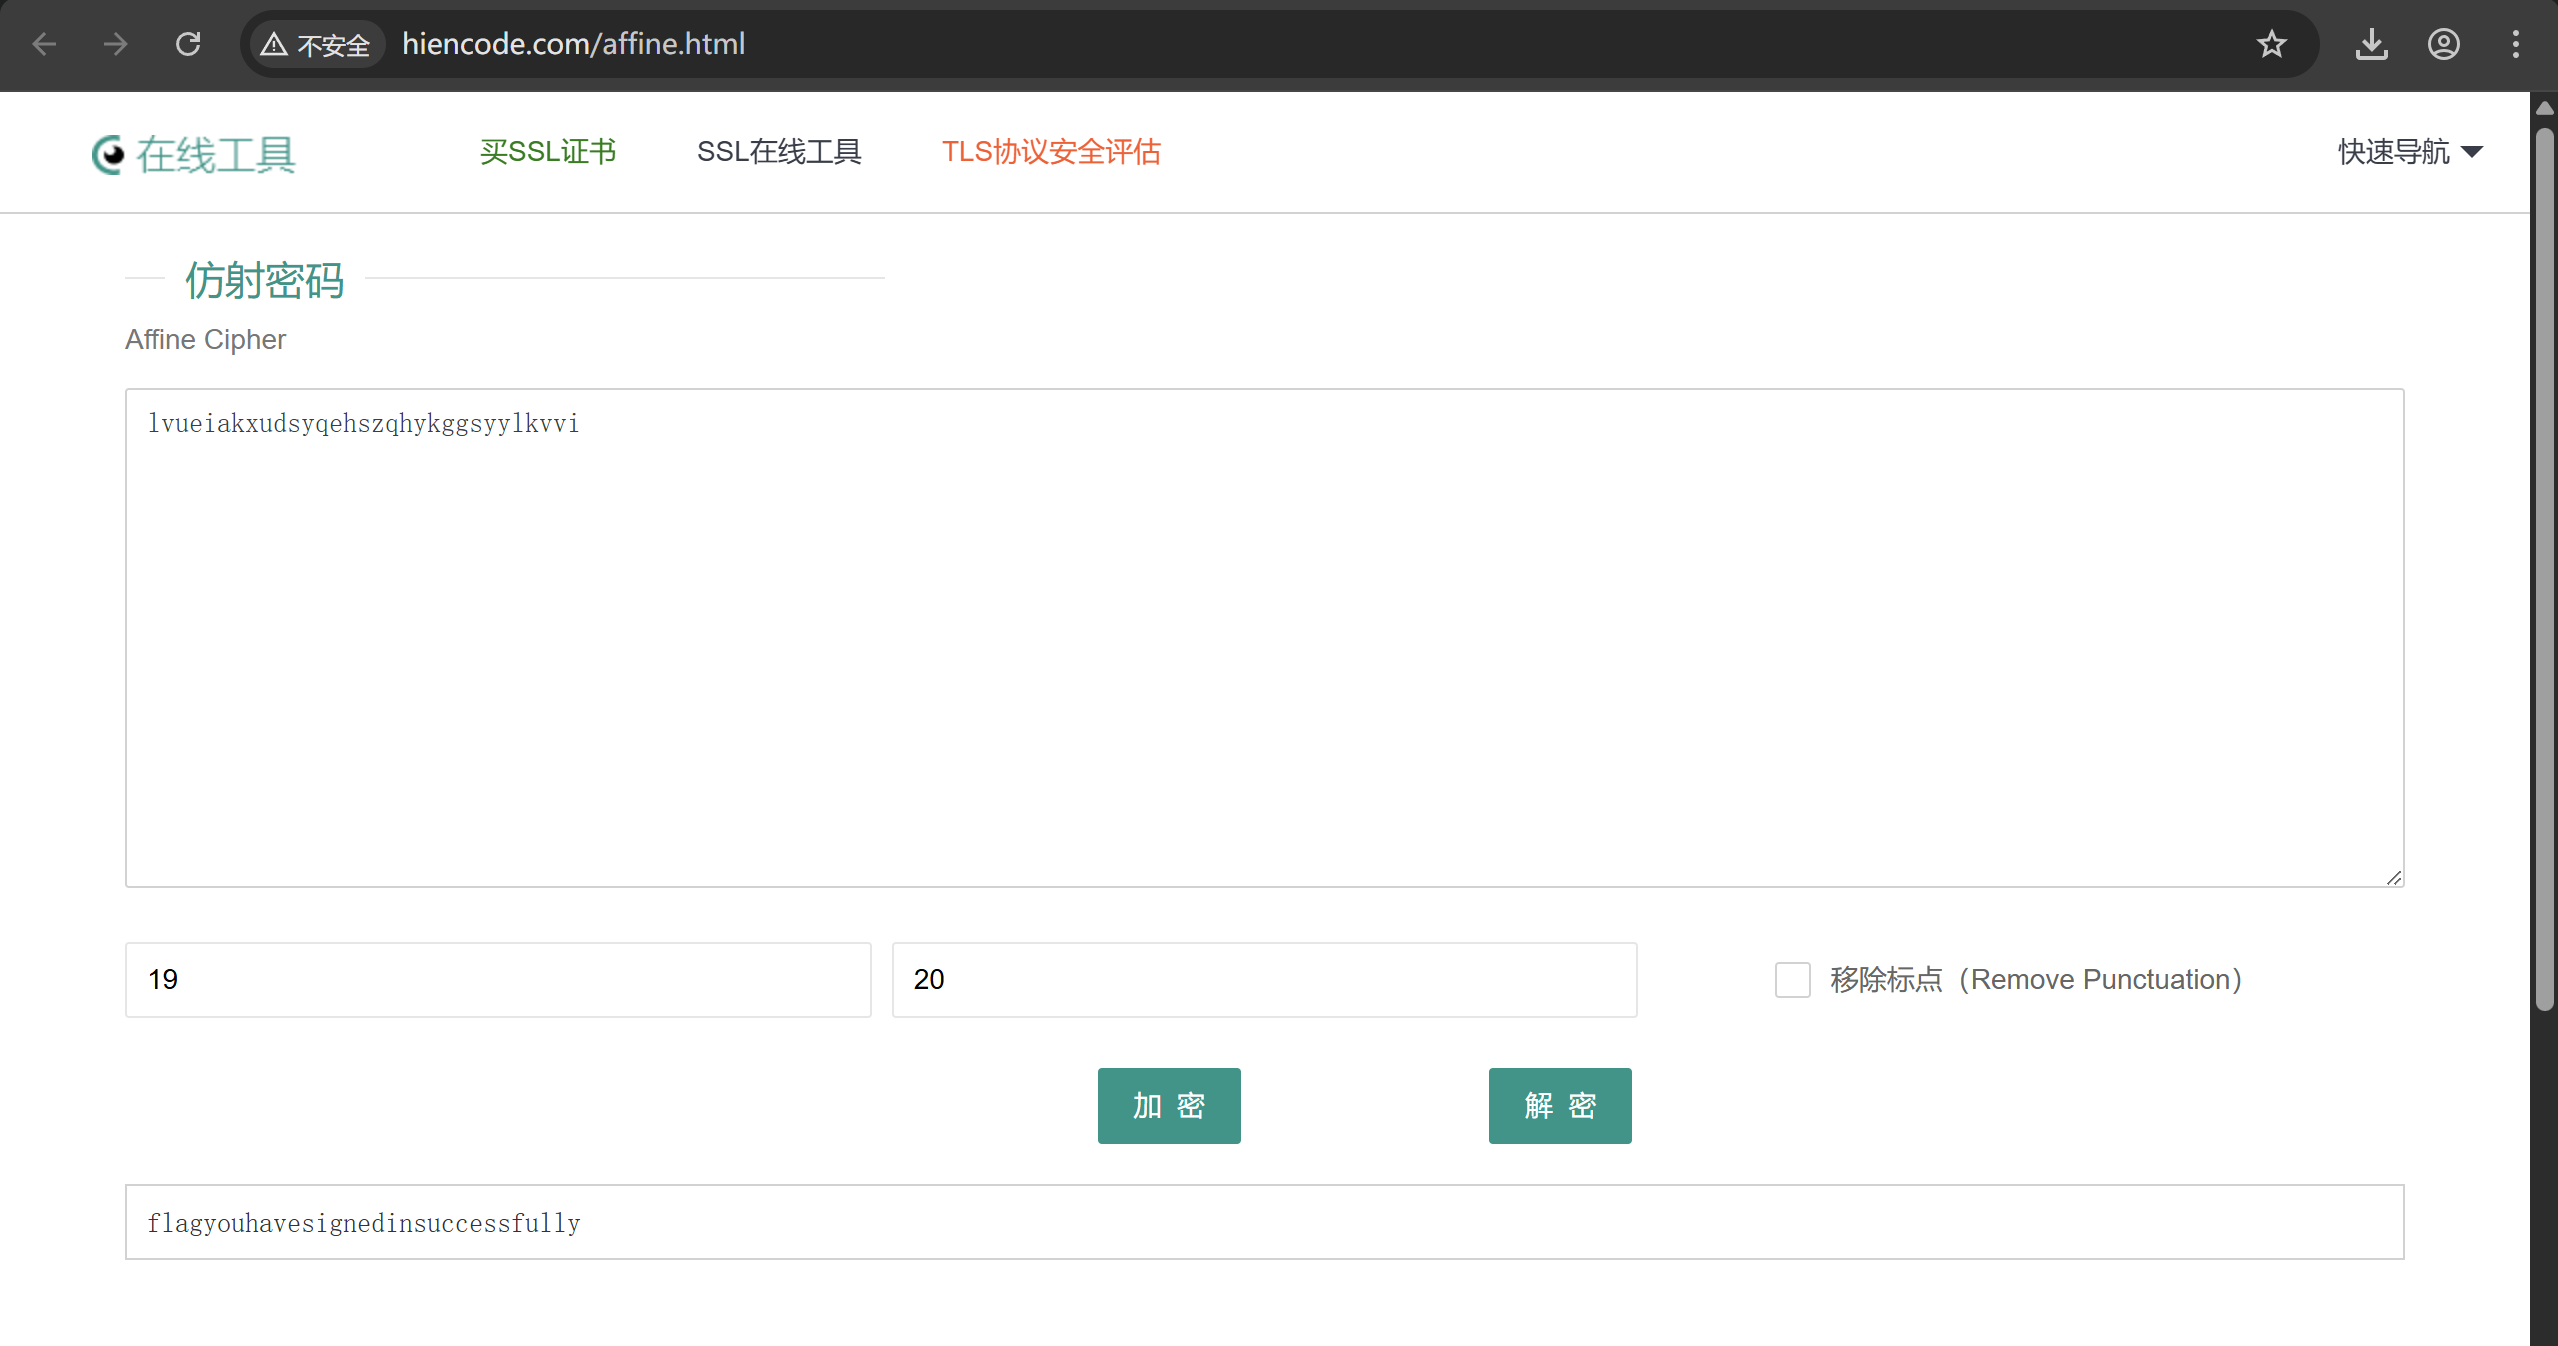This screenshot has width=2558, height=1346.
Task: Open the SSL在线工具 menu item
Action: click(x=779, y=152)
